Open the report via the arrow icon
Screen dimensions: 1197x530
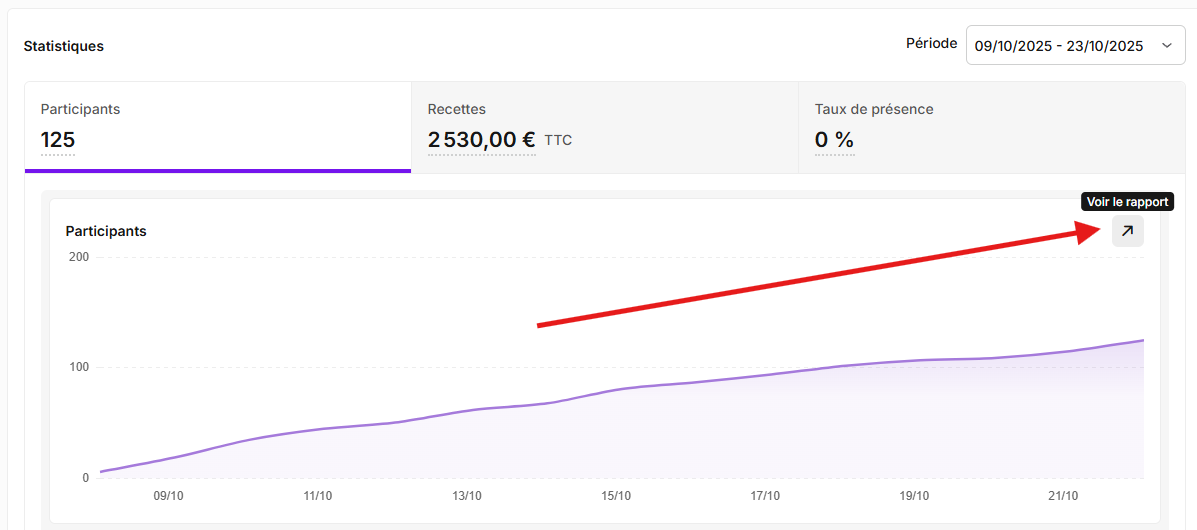pos(1128,231)
